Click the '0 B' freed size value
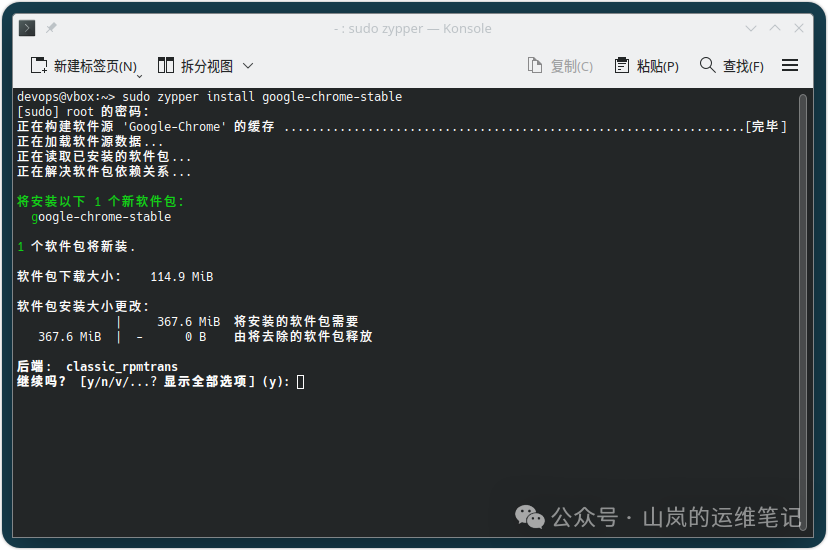This screenshot has height=550, width=828. coord(195,337)
